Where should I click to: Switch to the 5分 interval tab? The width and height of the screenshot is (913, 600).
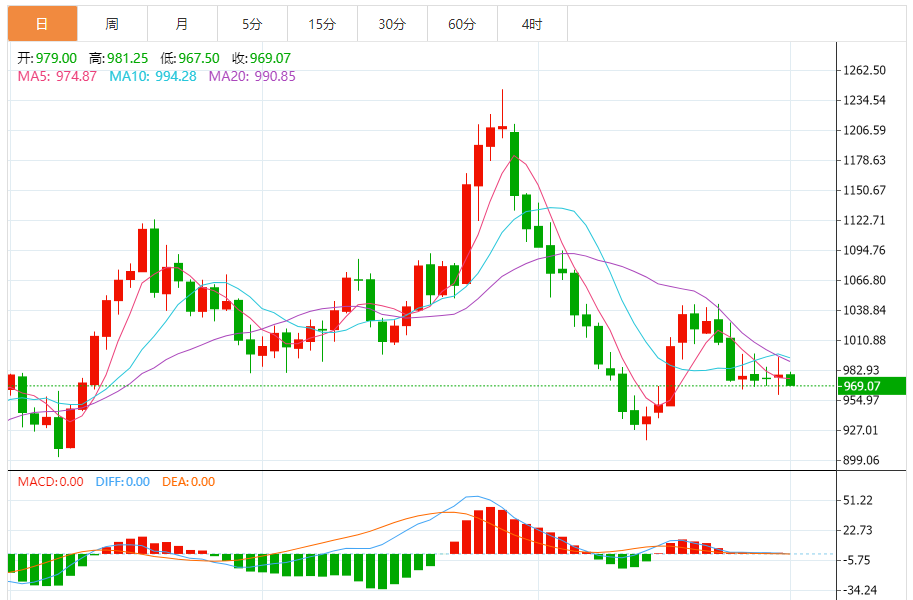[x=252, y=24]
